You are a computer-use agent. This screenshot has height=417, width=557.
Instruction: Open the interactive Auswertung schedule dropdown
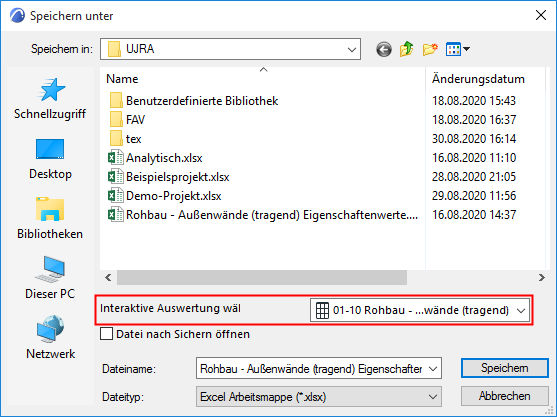pyautogui.click(x=420, y=310)
